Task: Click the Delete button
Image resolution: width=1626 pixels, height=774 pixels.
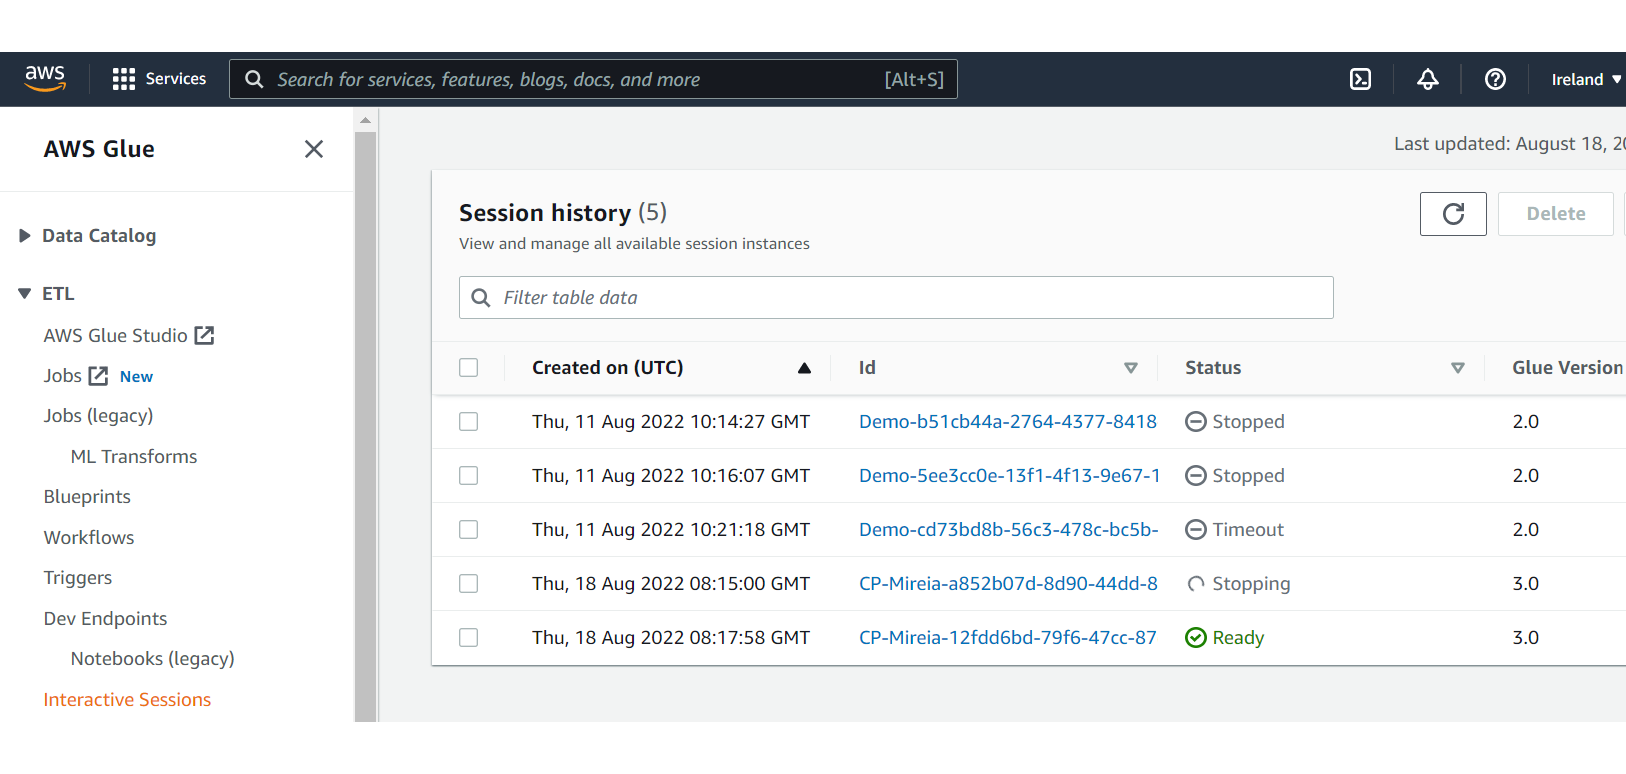Action: (1556, 214)
